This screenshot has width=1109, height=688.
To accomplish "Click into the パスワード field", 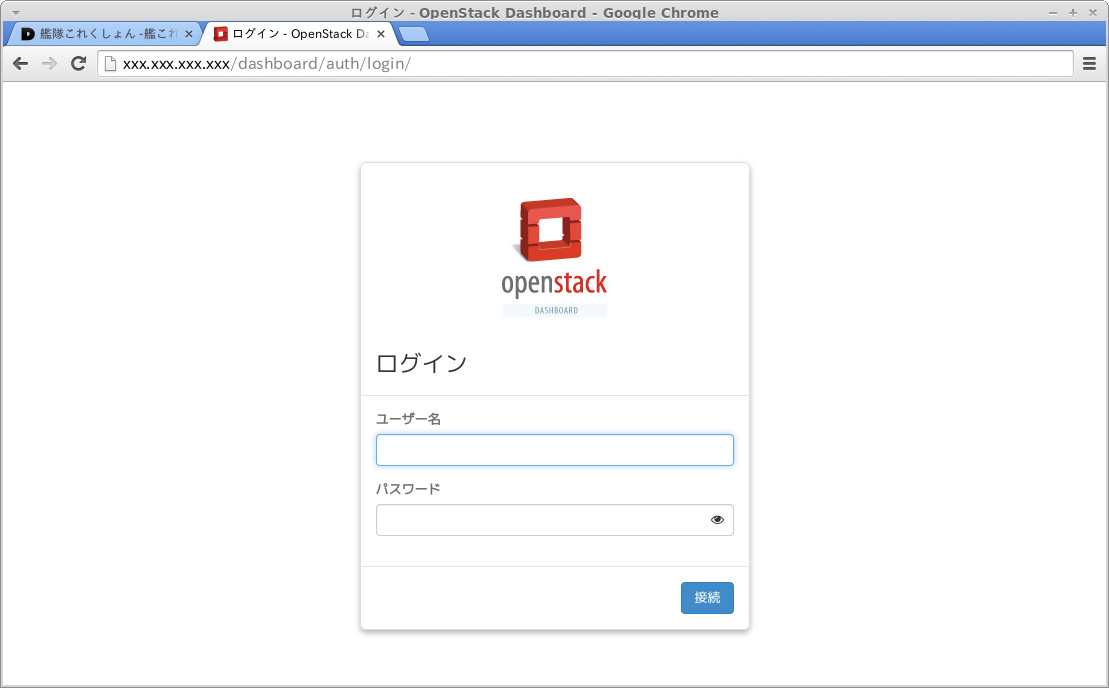I will click(540, 520).
